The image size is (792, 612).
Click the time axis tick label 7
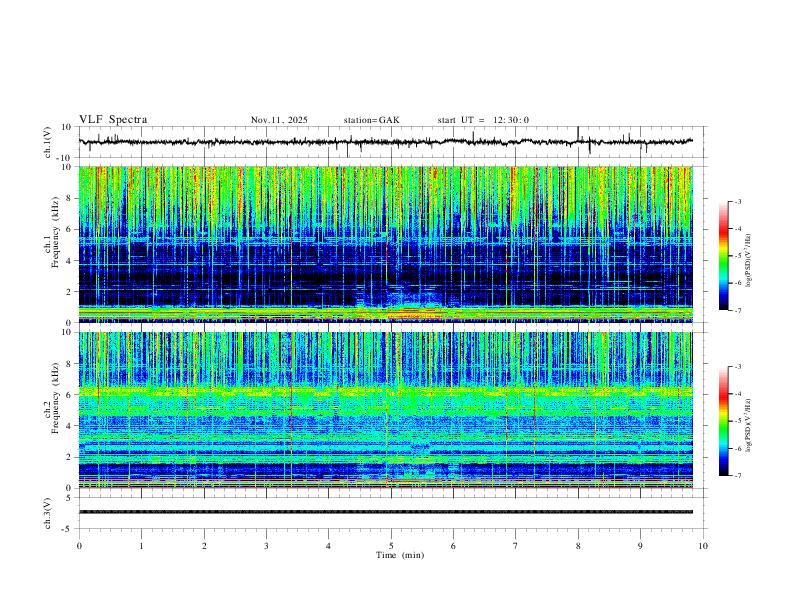point(516,546)
